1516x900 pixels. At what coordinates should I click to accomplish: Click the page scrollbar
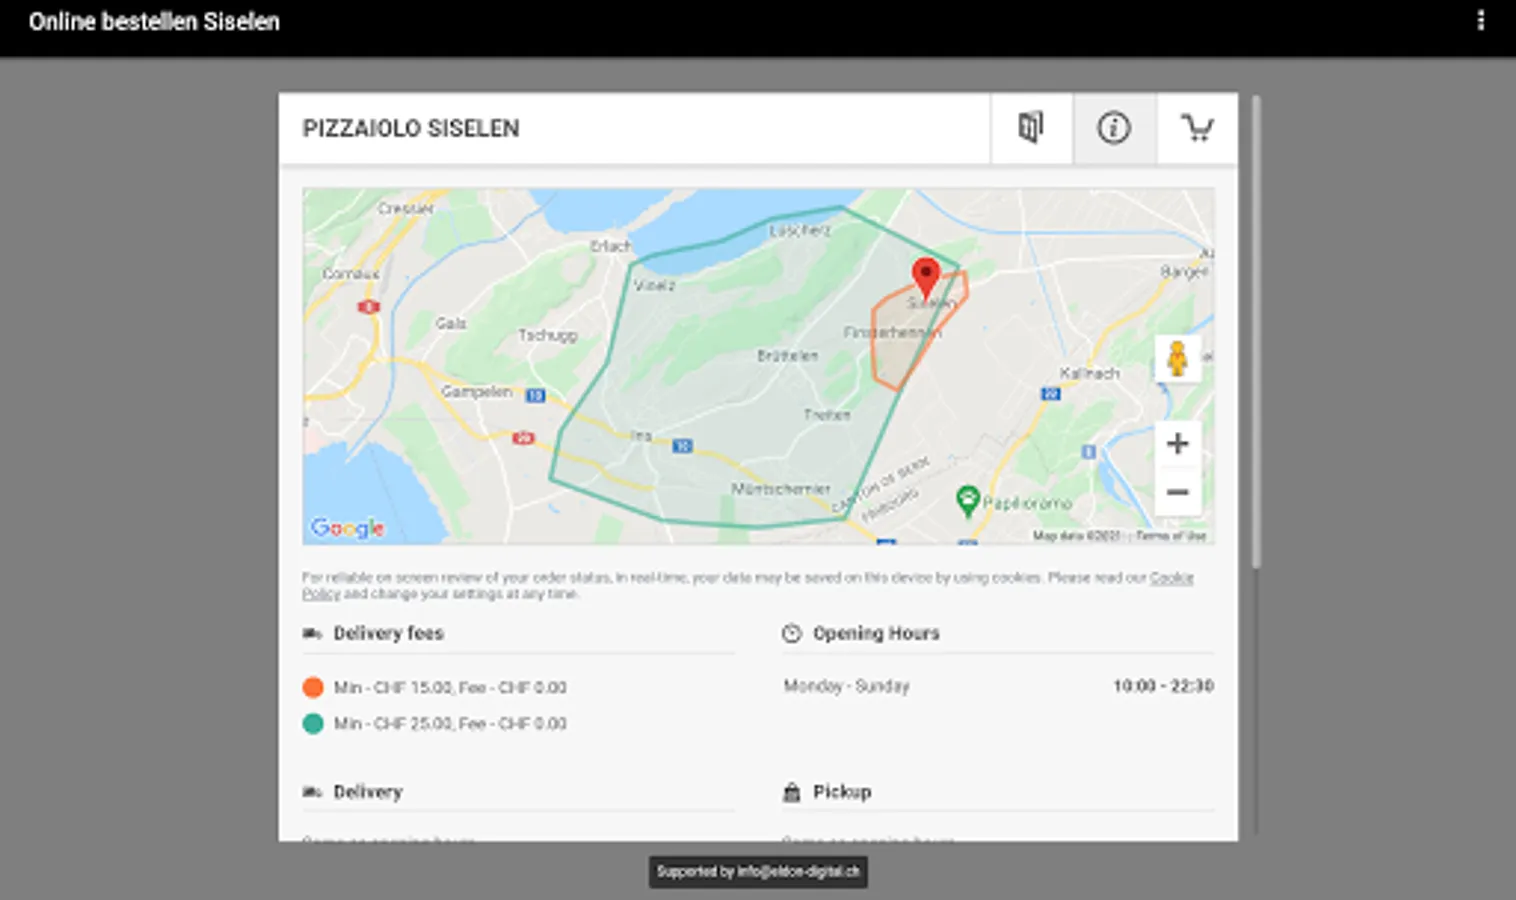[1256, 331]
